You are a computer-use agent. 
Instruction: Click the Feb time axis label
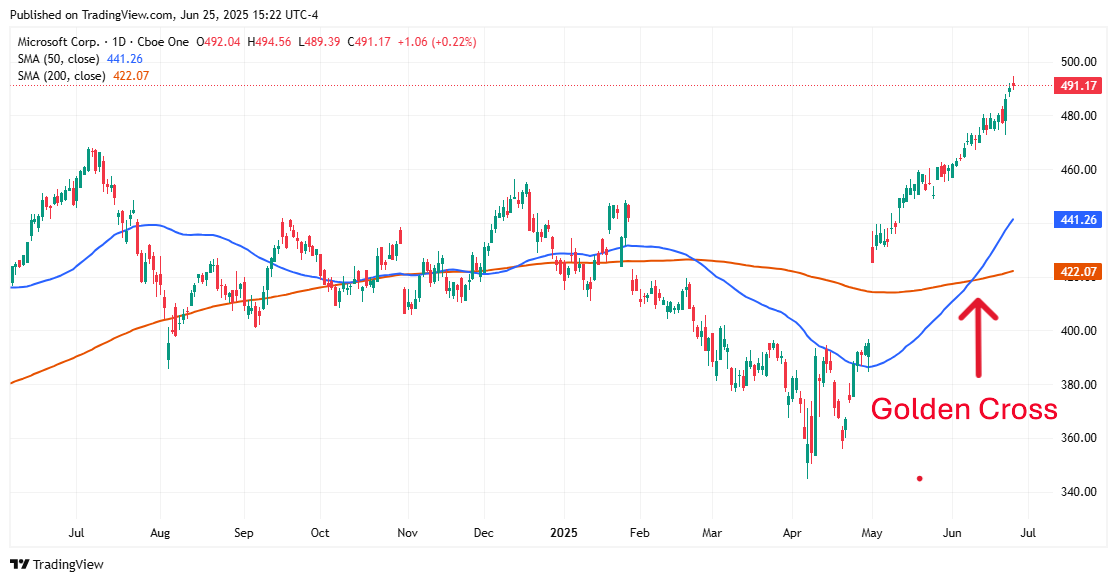[x=640, y=533]
